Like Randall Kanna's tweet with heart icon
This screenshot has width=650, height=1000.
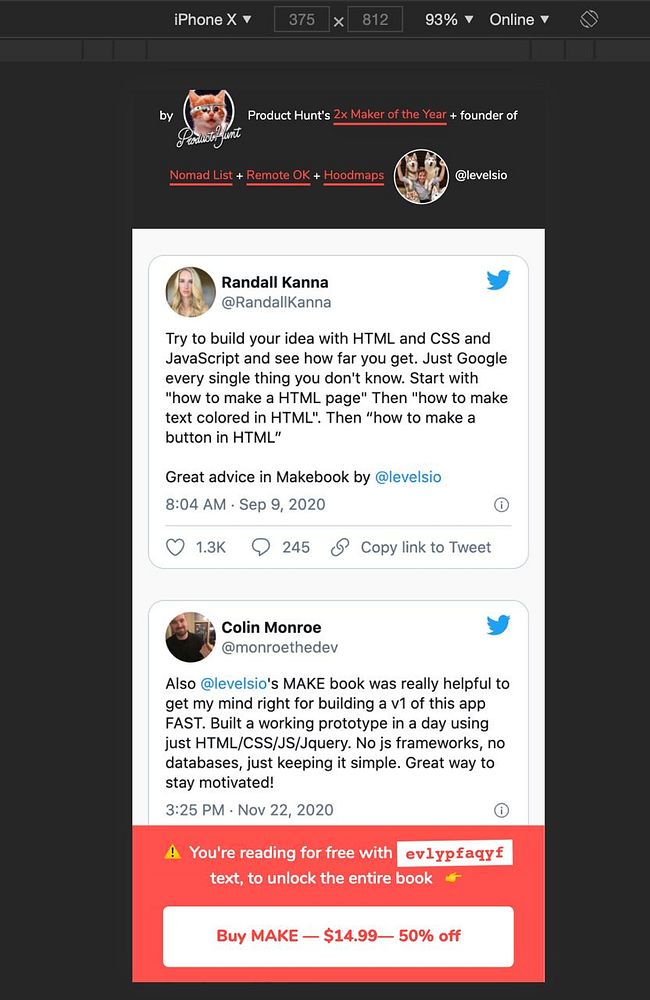click(x=175, y=547)
